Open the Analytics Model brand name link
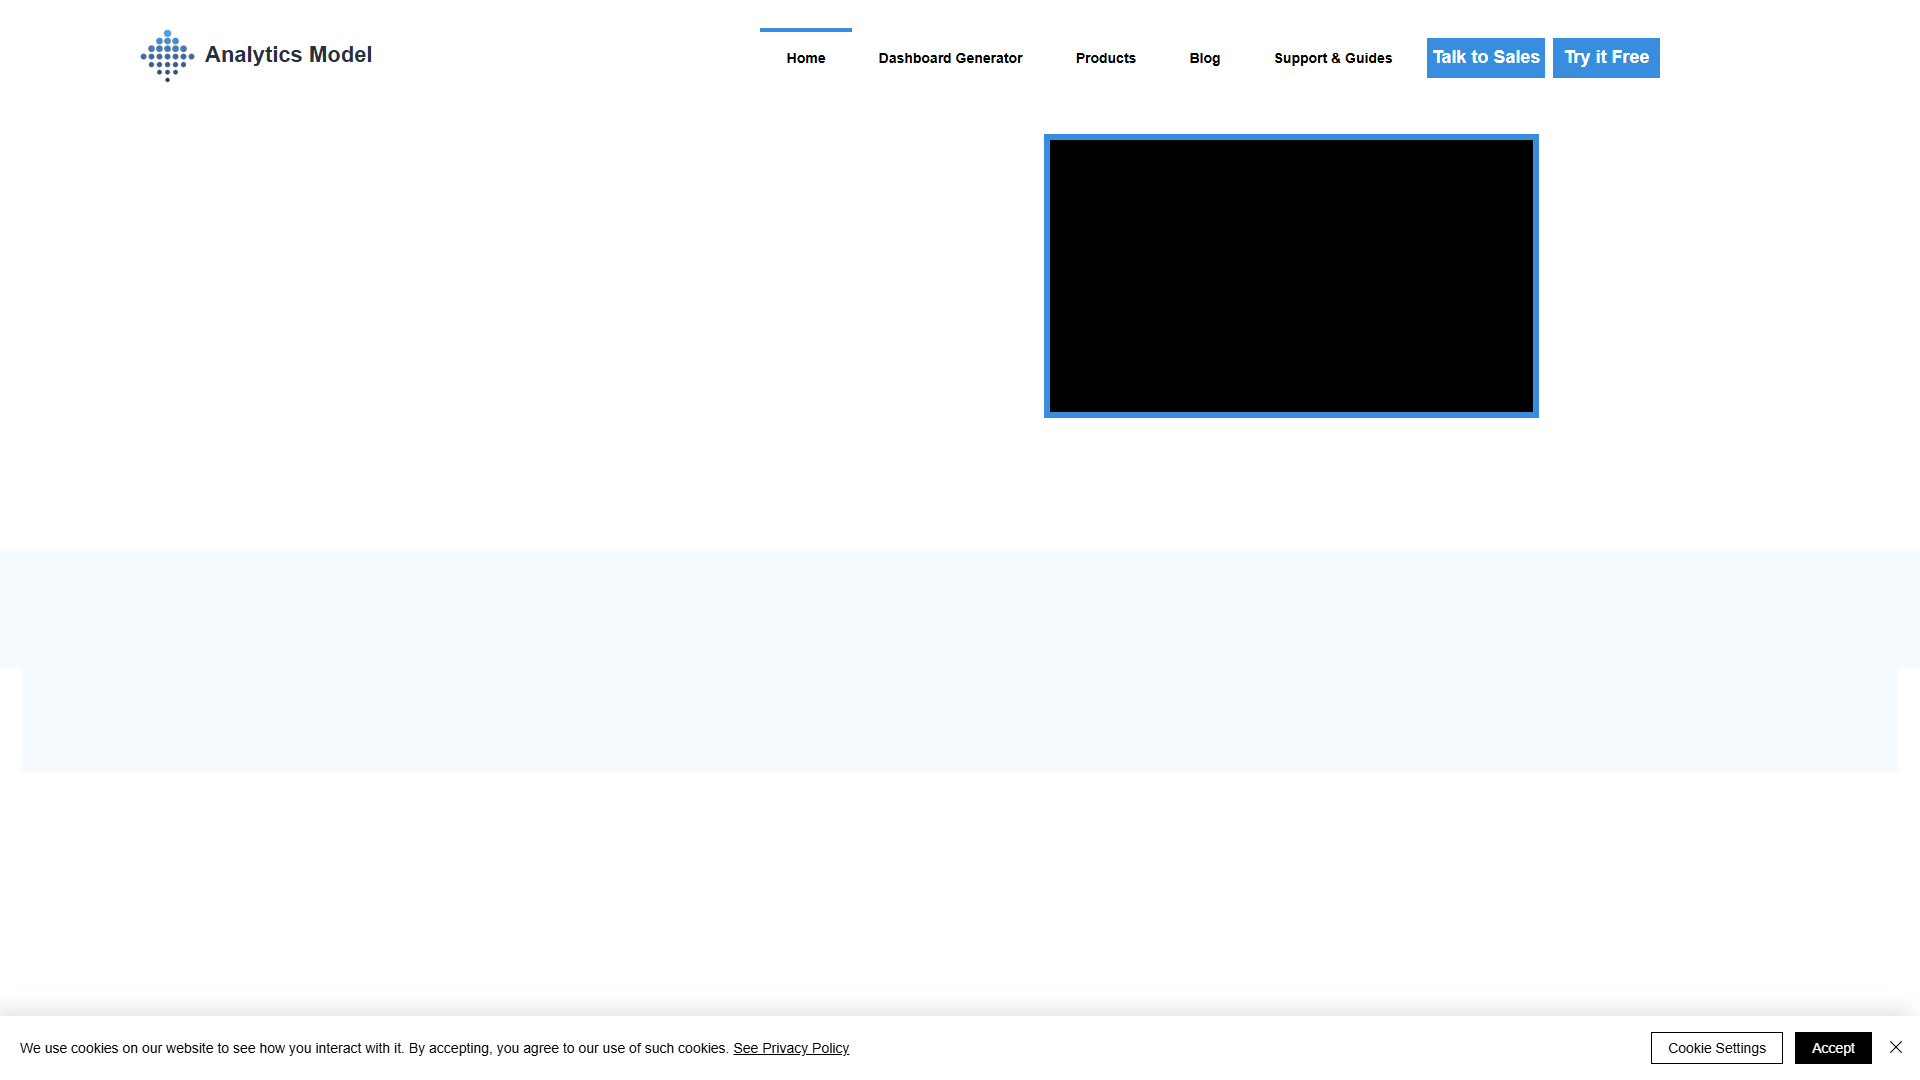The height and width of the screenshot is (1080, 1920). [288, 55]
